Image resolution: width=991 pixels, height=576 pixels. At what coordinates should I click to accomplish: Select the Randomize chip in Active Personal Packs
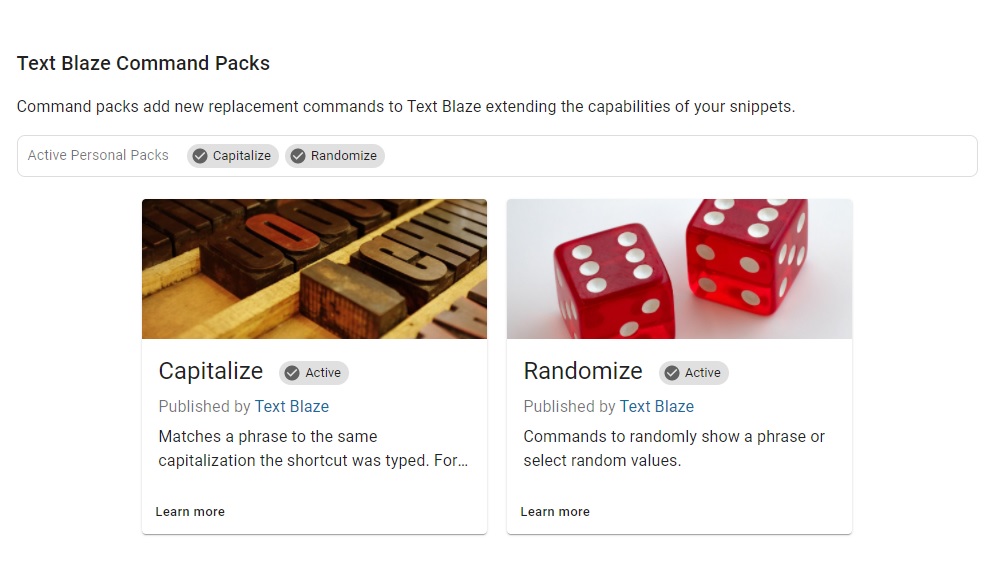tap(335, 156)
